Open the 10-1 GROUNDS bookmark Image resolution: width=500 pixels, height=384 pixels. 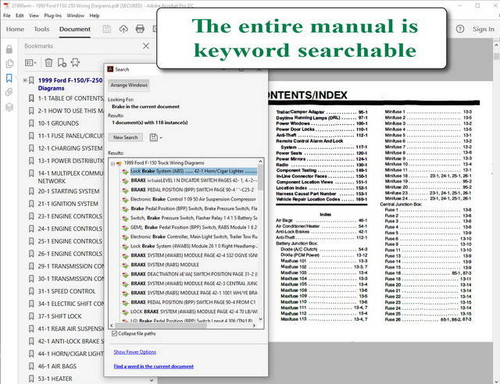(x=58, y=123)
